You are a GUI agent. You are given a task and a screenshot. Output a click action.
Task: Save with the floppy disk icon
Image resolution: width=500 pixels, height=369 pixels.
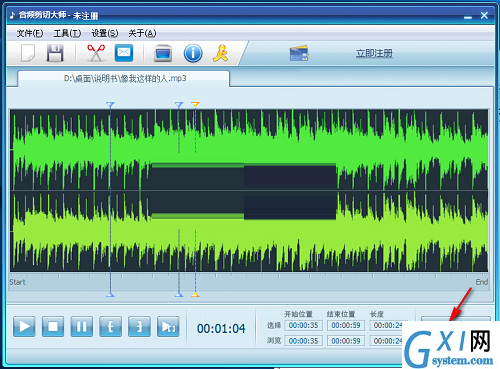pos(55,53)
